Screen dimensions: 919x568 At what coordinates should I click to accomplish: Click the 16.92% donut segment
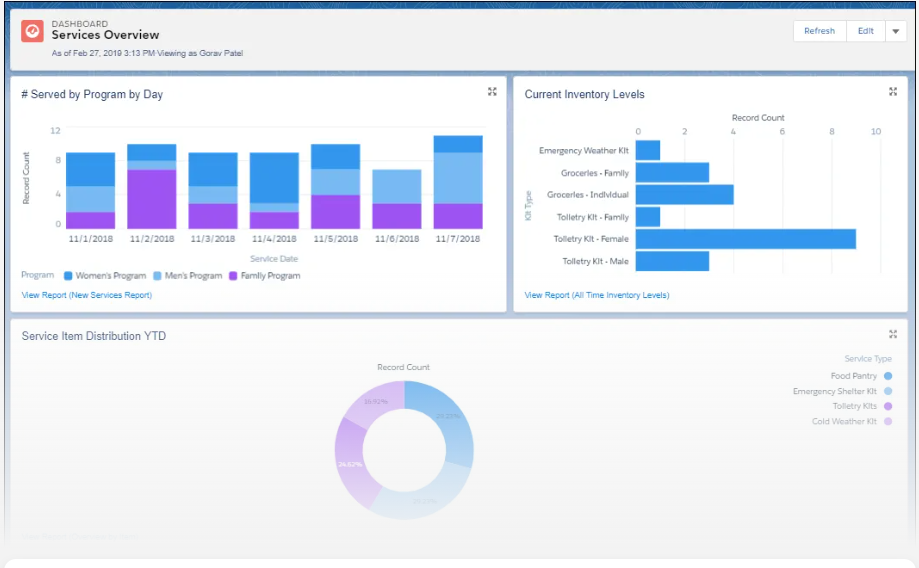[x=375, y=402]
